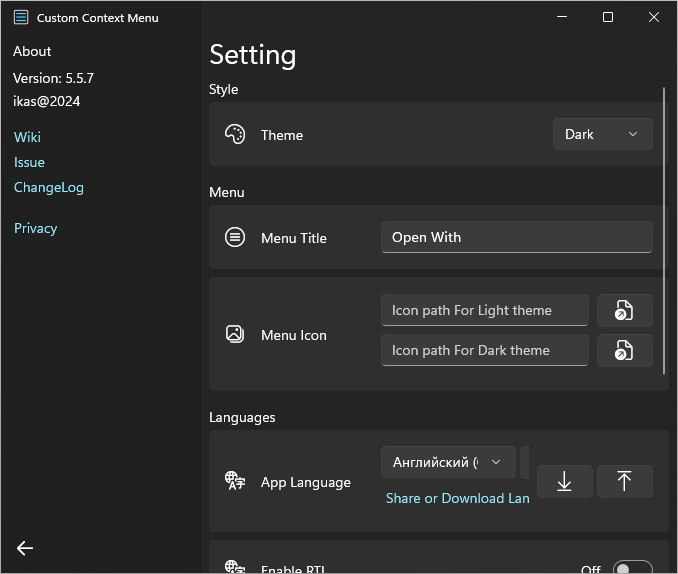
Task: Click Share or Download Language link
Action: [x=457, y=498]
